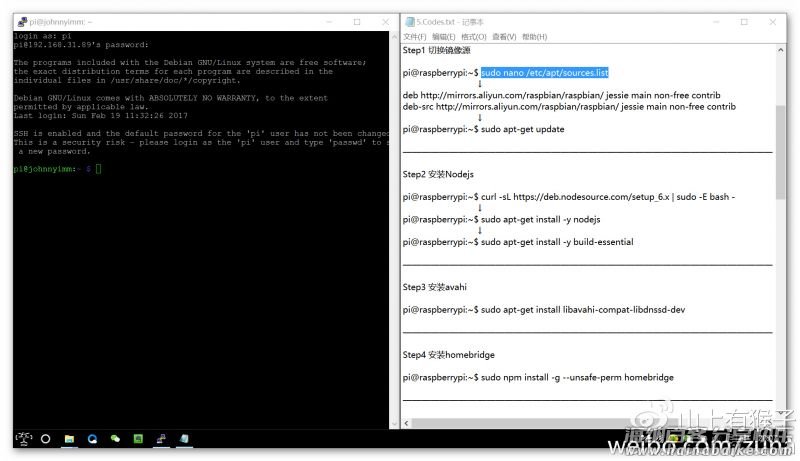Viewport: 800px width, 461px height.
Task: Minimize the Notepad window
Action: pos(716,22)
